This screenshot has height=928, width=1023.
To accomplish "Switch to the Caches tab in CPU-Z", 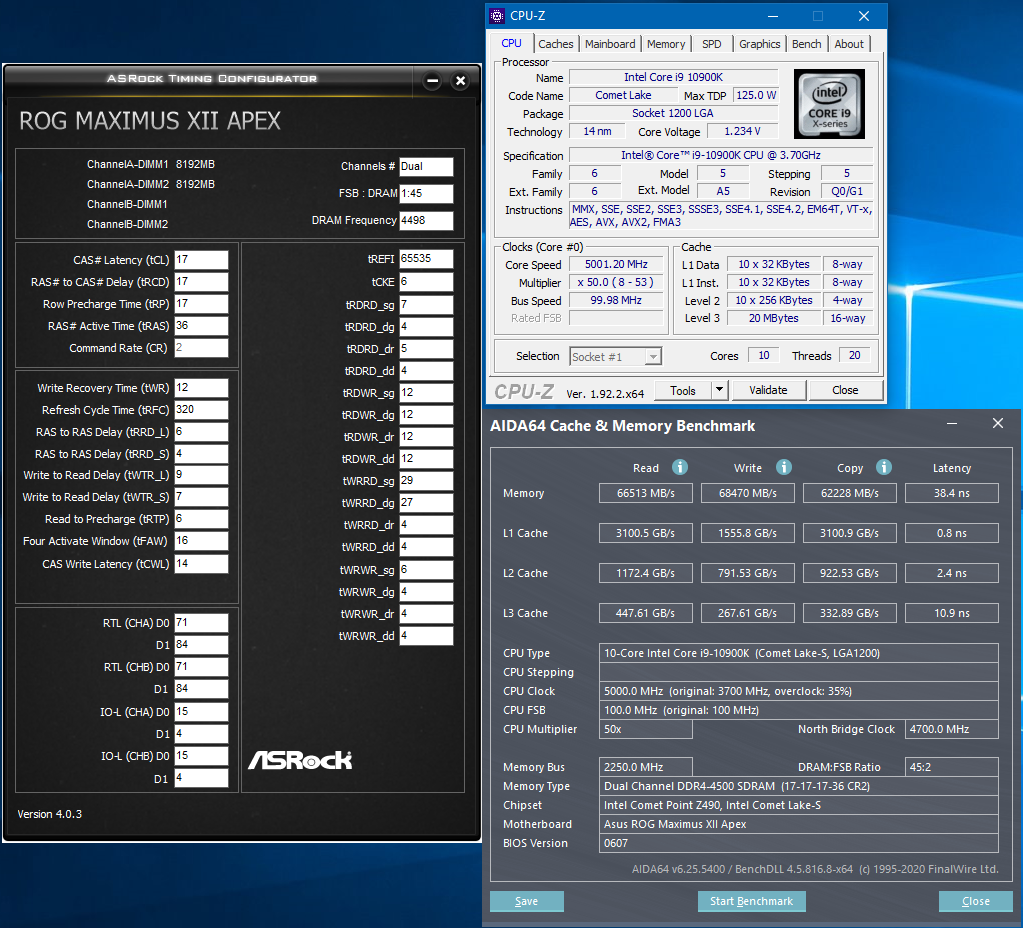I will pos(556,44).
